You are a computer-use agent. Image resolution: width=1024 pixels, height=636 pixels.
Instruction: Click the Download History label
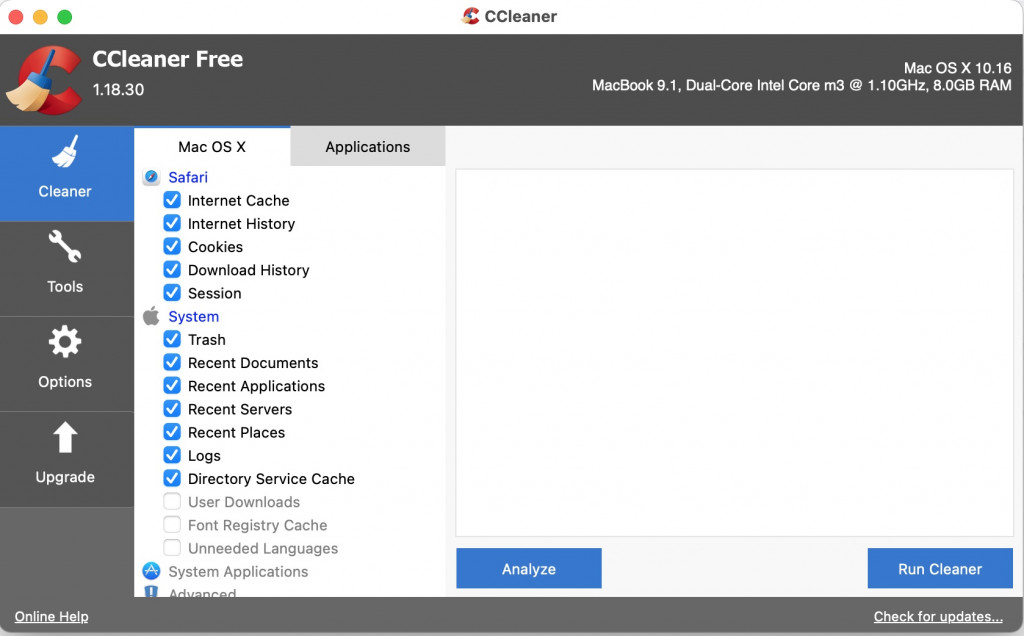(x=248, y=270)
